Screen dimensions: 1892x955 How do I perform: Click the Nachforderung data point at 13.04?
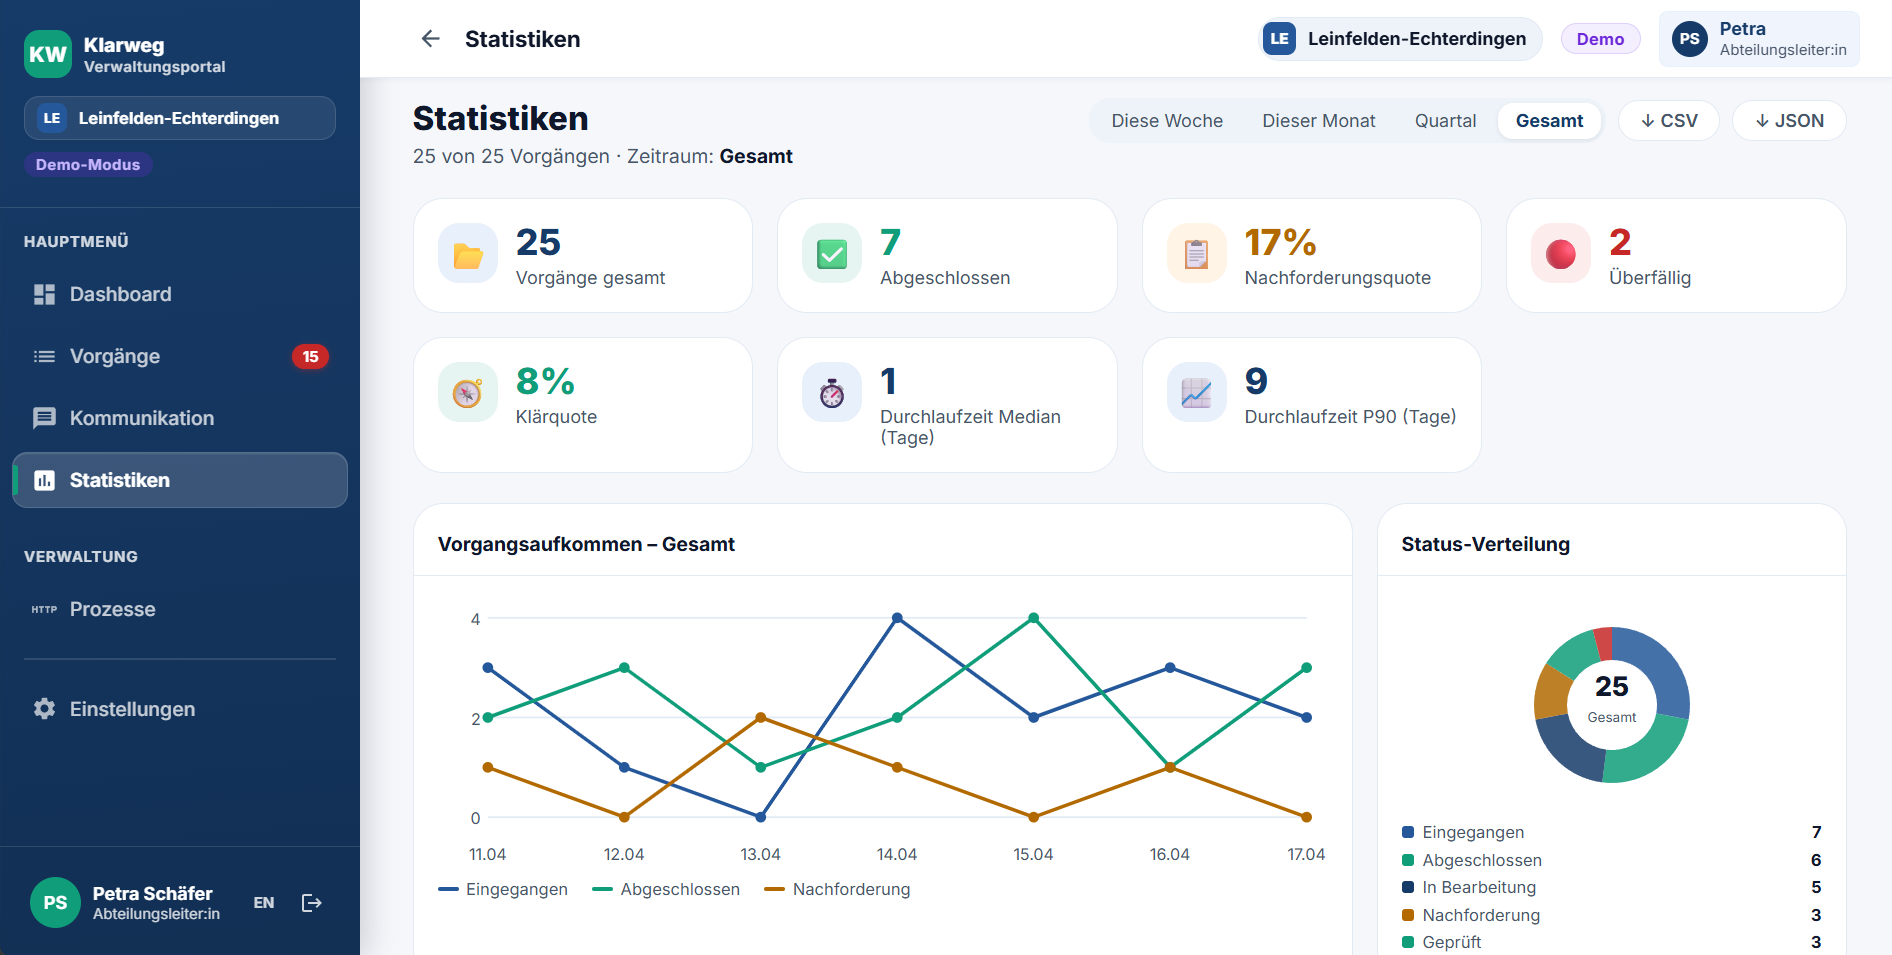(x=761, y=717)
